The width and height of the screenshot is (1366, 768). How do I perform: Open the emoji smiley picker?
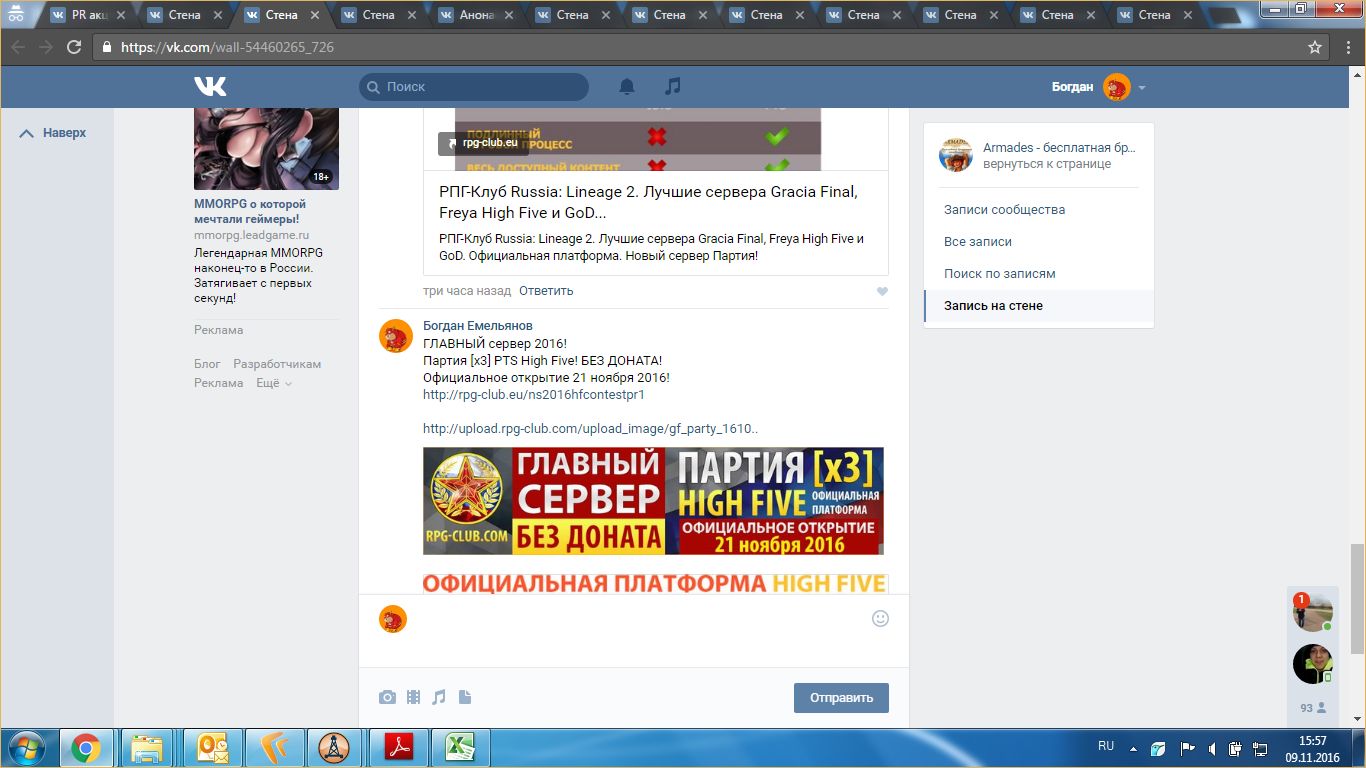(880, 618)
